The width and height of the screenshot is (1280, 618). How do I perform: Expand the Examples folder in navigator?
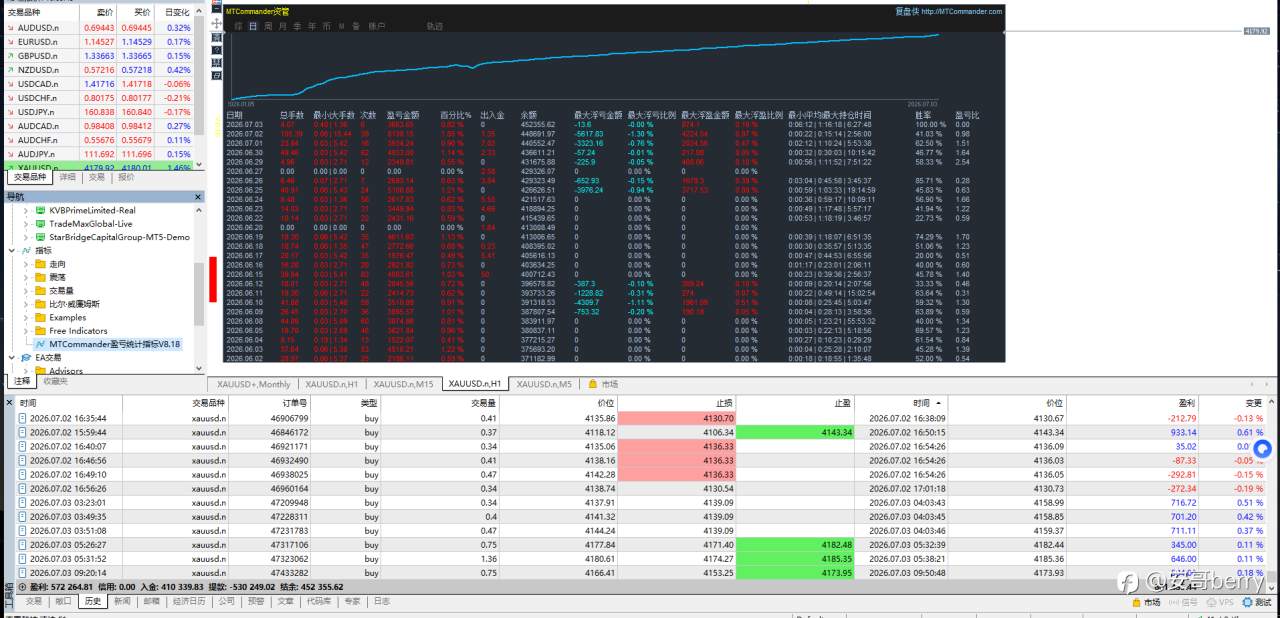pos(26,317)
